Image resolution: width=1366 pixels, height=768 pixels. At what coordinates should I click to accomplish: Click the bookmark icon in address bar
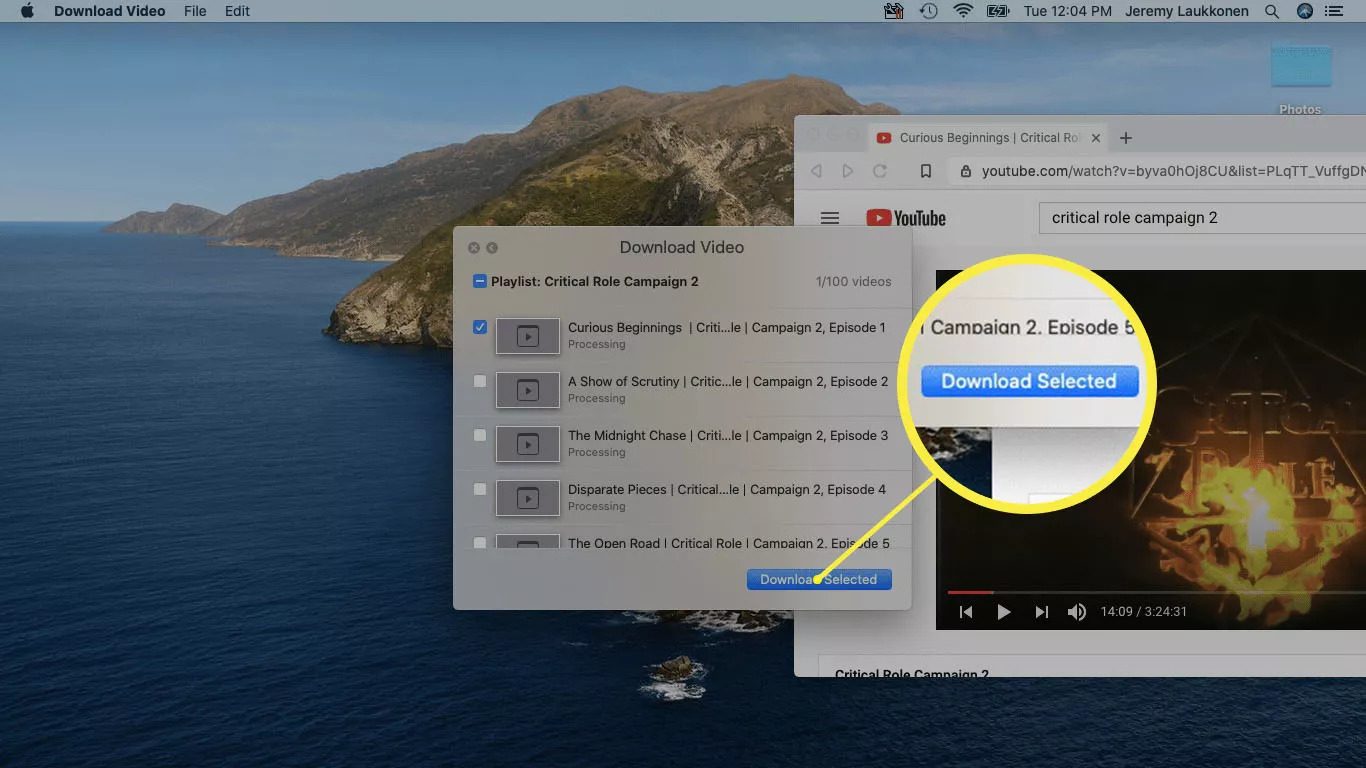[926, 171]
